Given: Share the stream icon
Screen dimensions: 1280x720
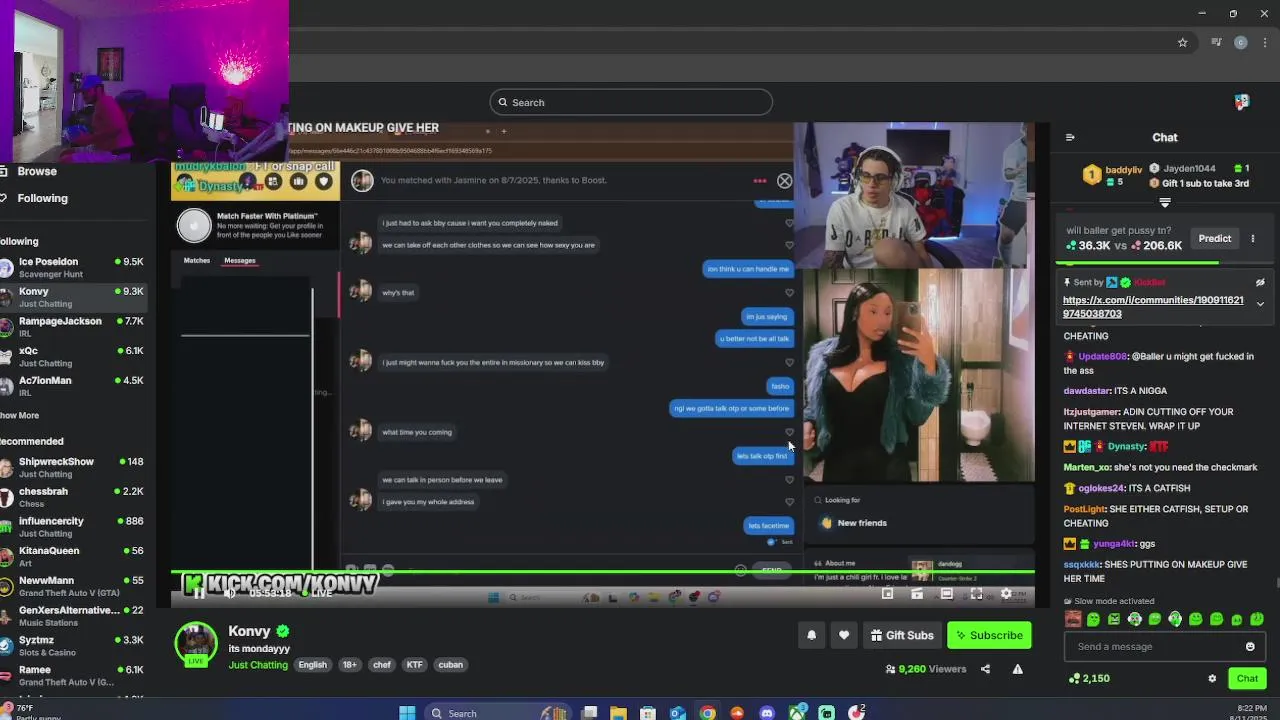Looking at the screenshot, I should click(x=985, y=669).
